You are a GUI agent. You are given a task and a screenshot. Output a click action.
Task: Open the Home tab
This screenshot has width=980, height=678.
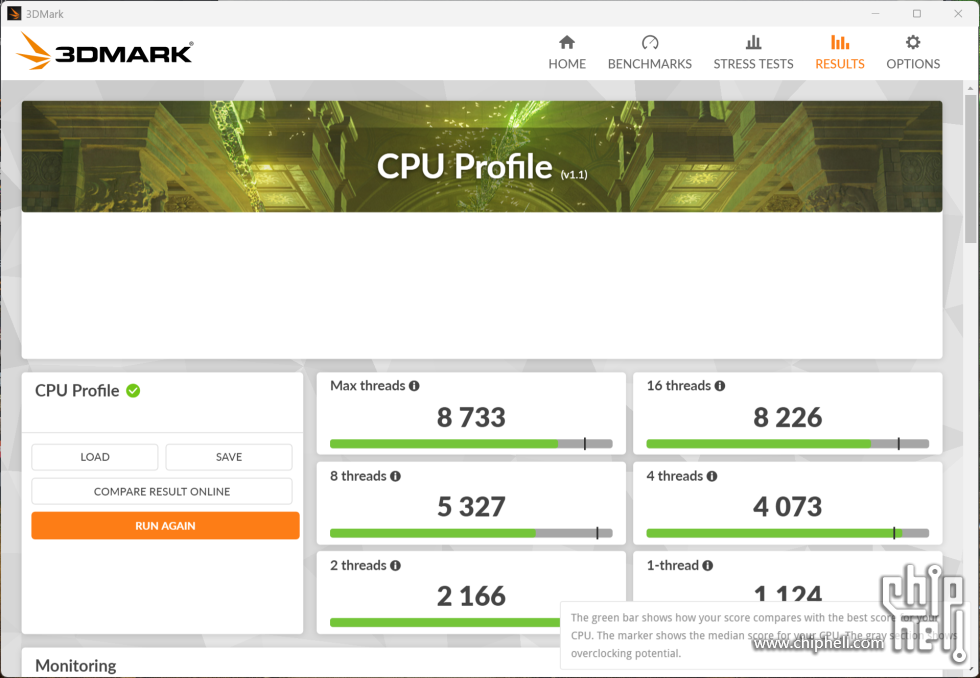[567, 52]
